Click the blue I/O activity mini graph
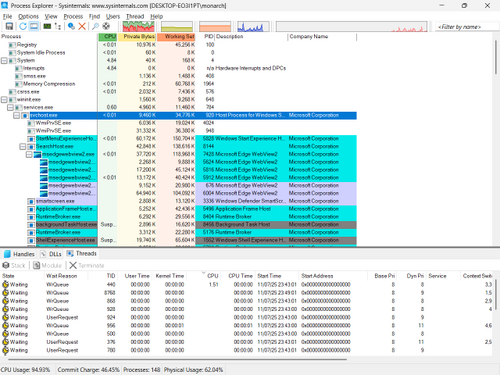This screenshot has width=500, height=375. 253,26
